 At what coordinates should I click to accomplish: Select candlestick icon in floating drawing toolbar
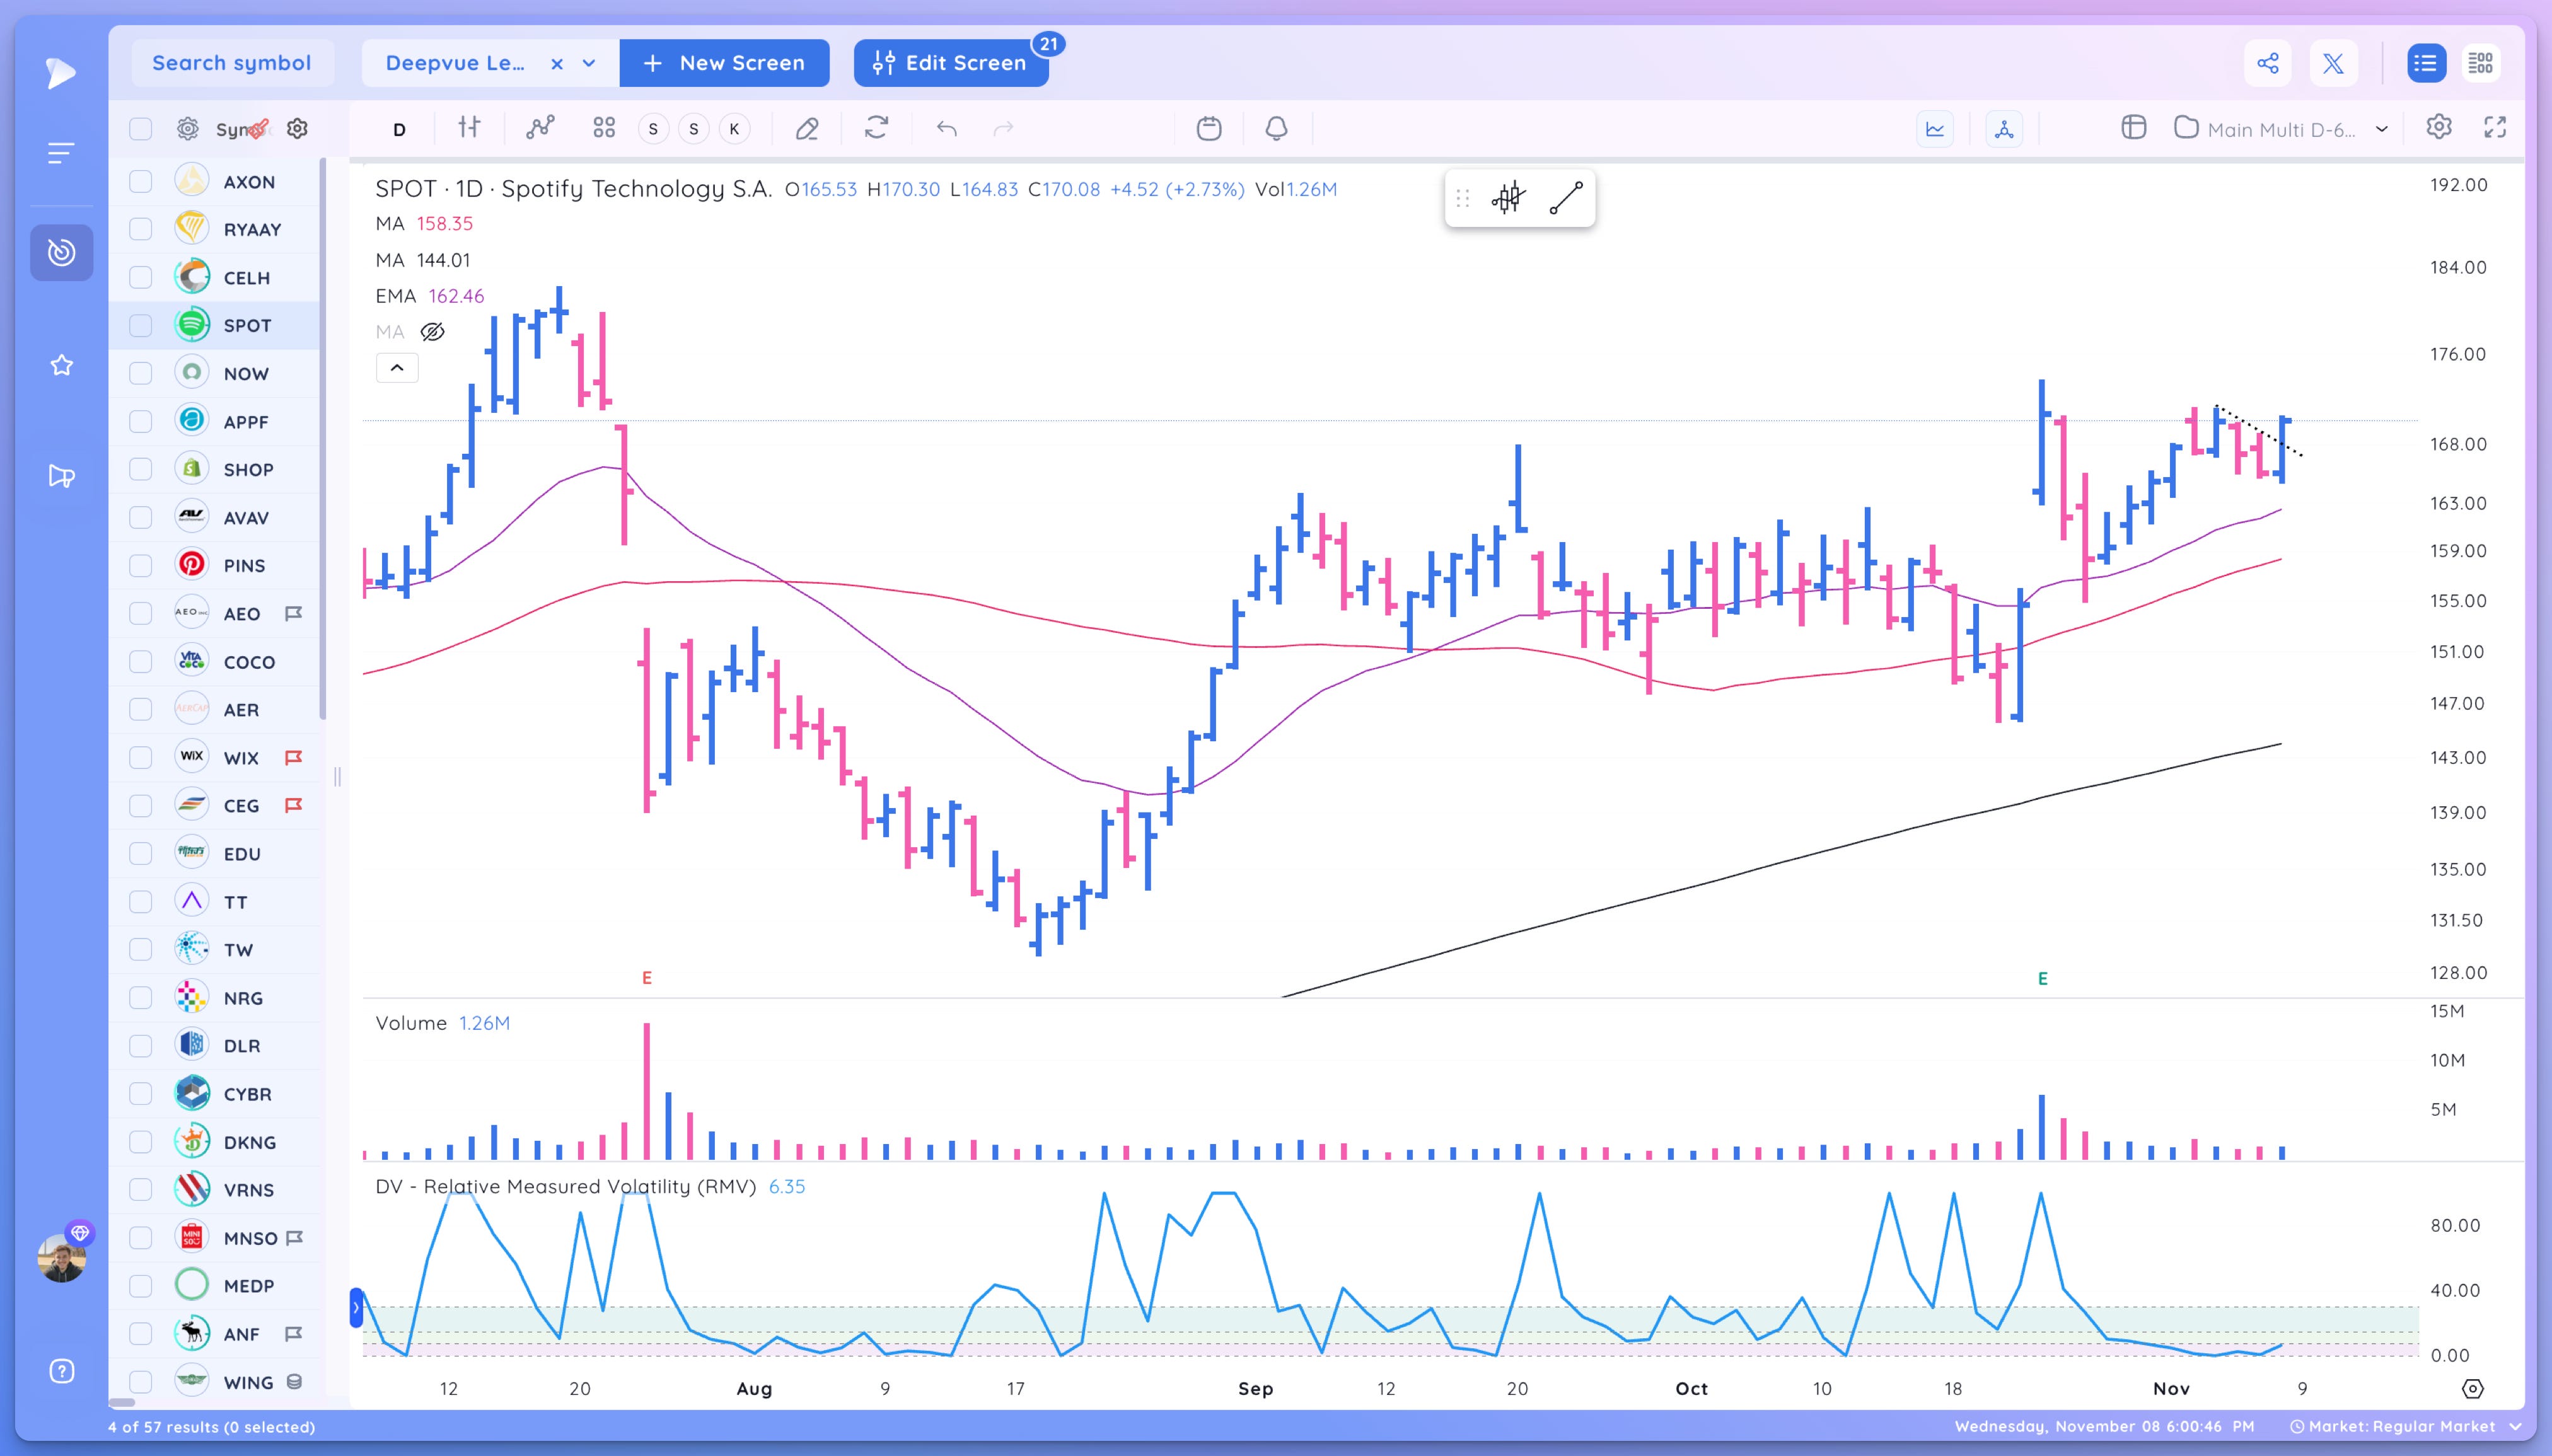point(1508,198)
